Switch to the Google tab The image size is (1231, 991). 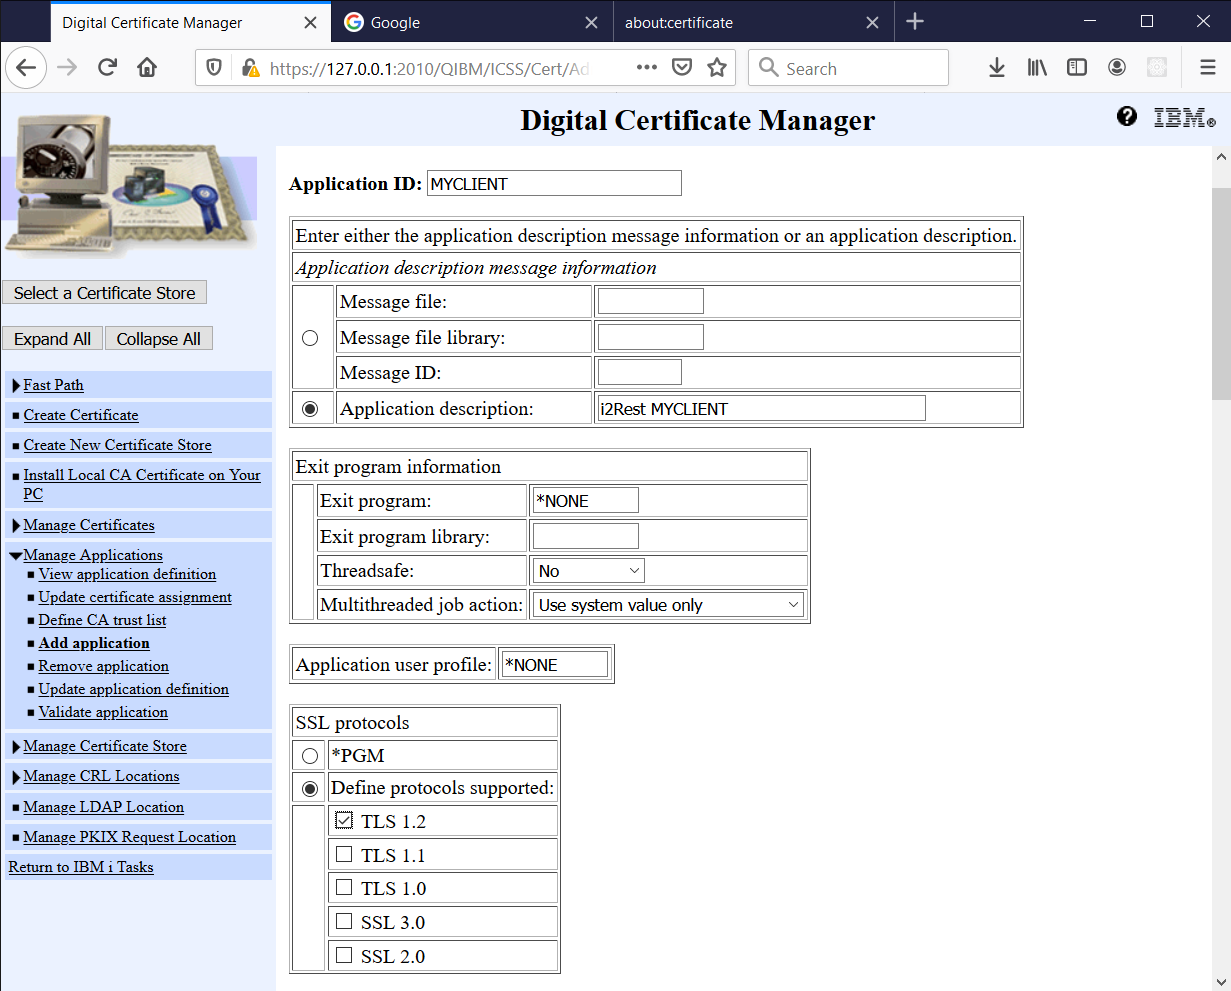point(470,22)
